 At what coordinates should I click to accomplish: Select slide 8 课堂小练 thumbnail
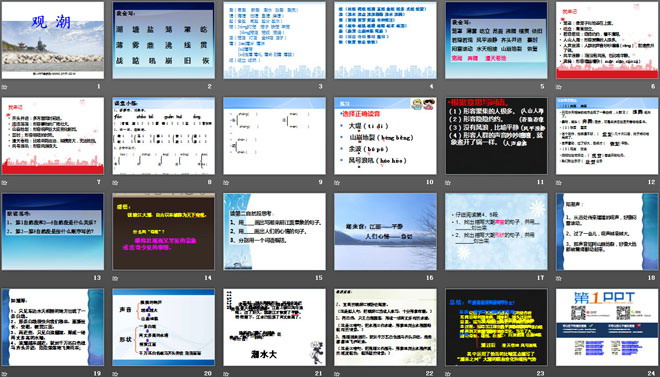163,136
